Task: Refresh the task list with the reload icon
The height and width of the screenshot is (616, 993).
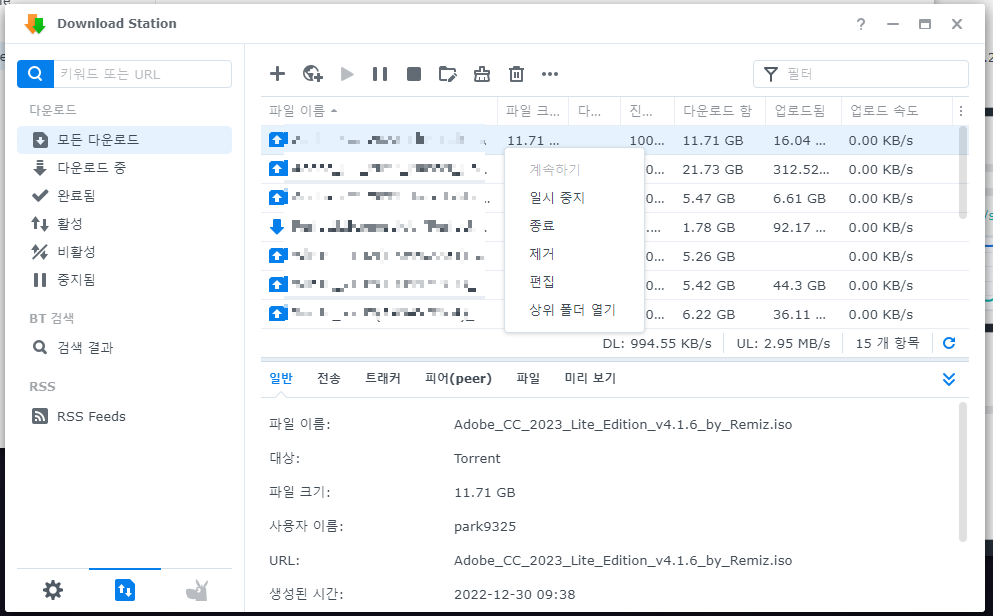Action: click(x=949, y=343)
